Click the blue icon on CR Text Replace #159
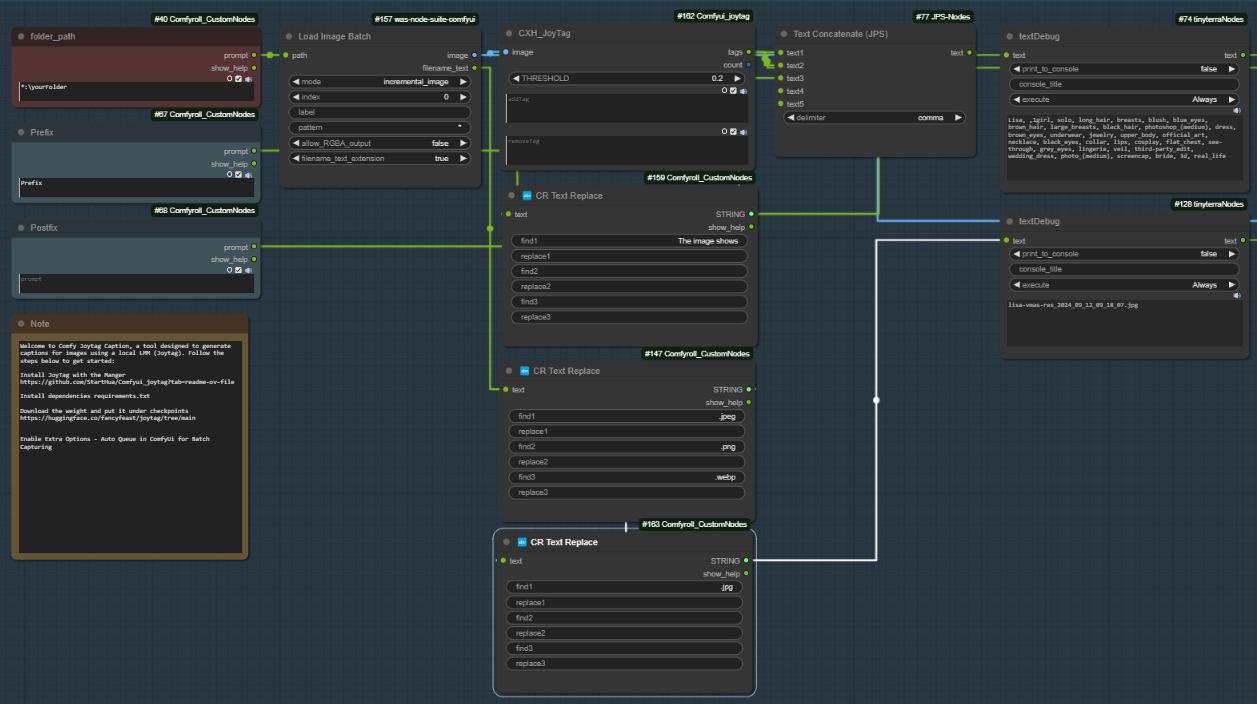 coord(527,196)
